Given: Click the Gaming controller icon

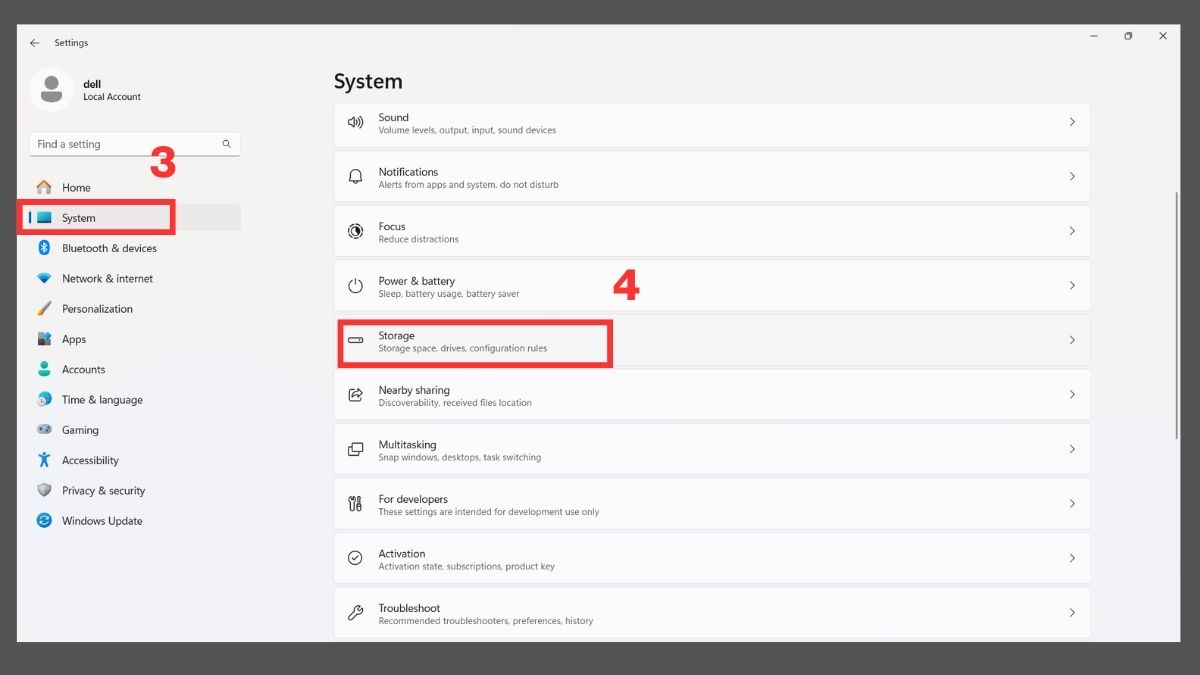Looking at the screenshot, I should click(x=44, y=429).
